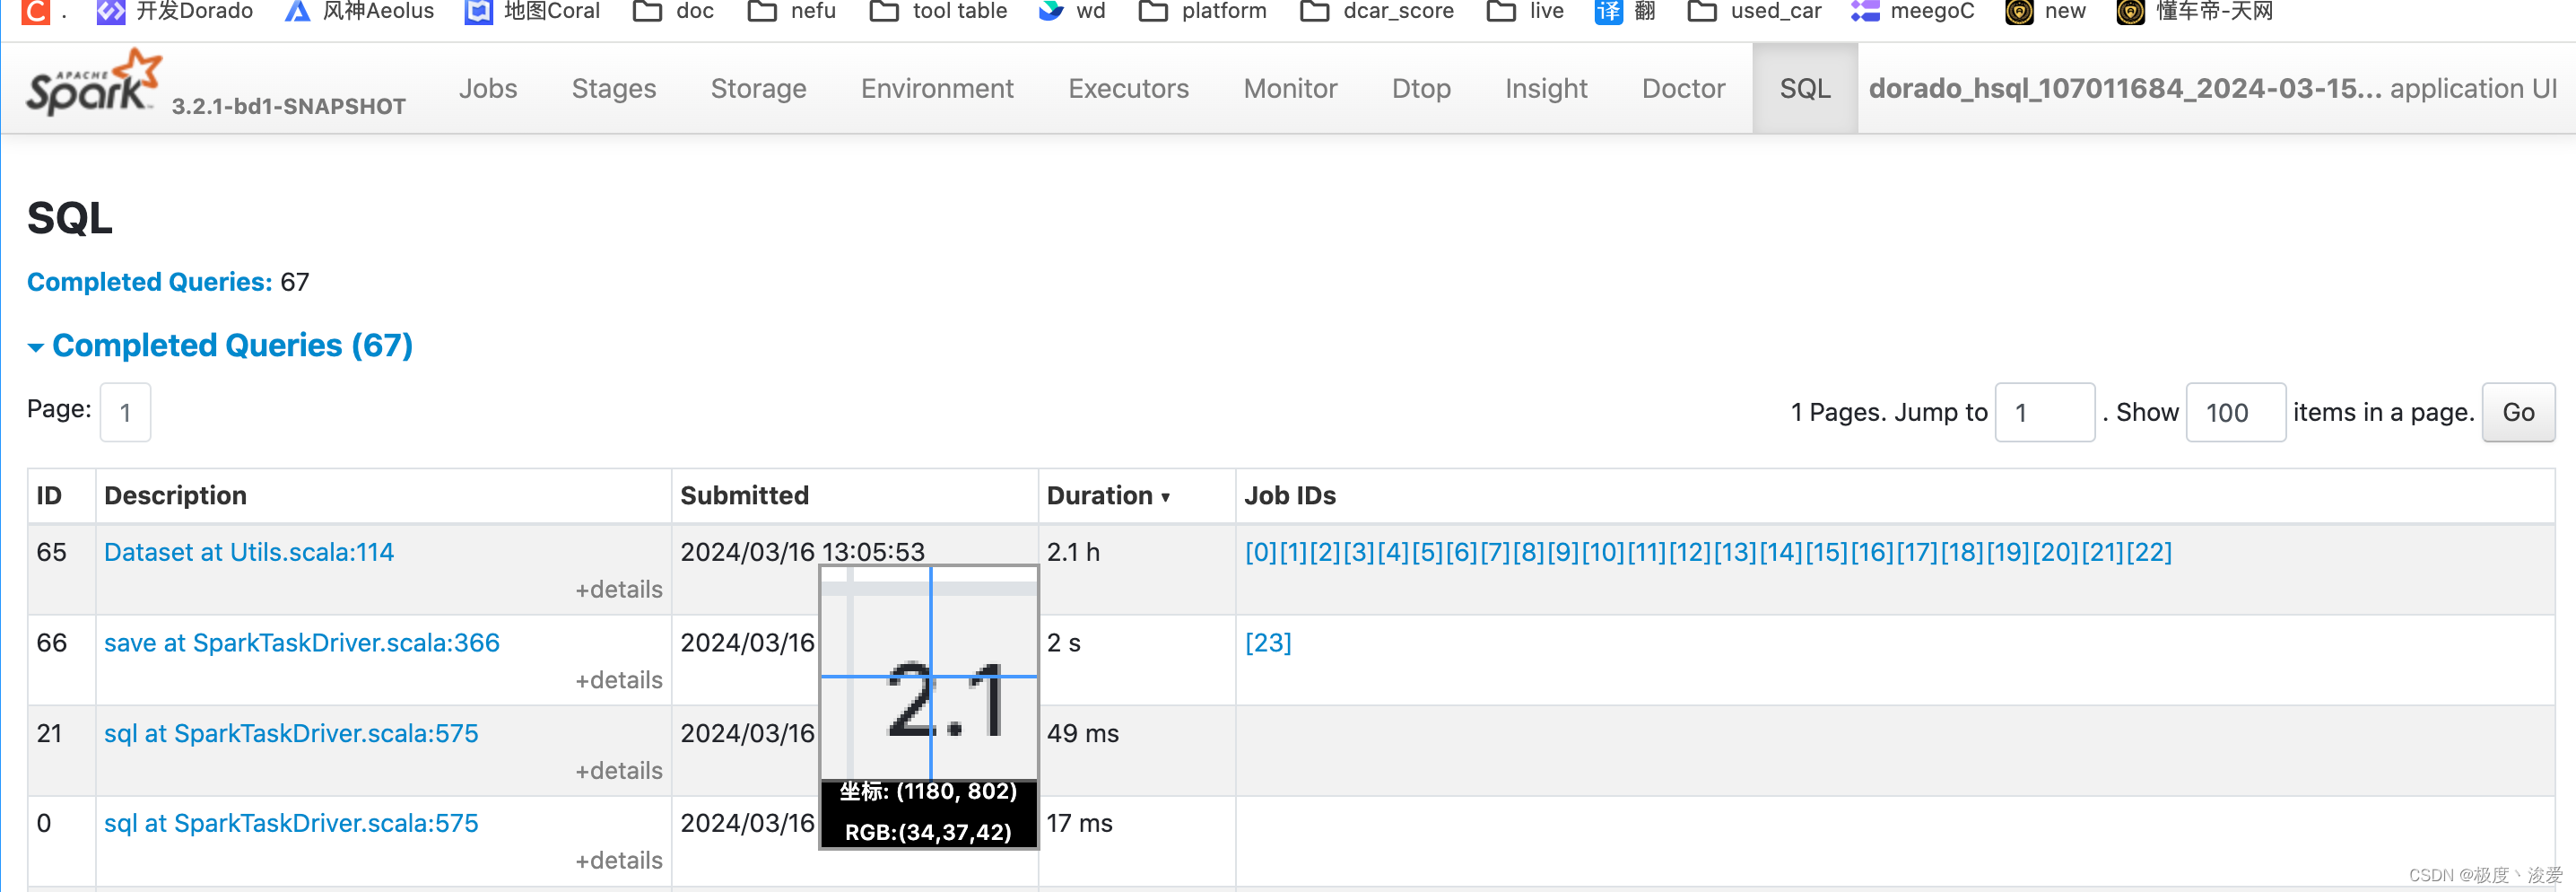Expand +details for query 65

618,590
